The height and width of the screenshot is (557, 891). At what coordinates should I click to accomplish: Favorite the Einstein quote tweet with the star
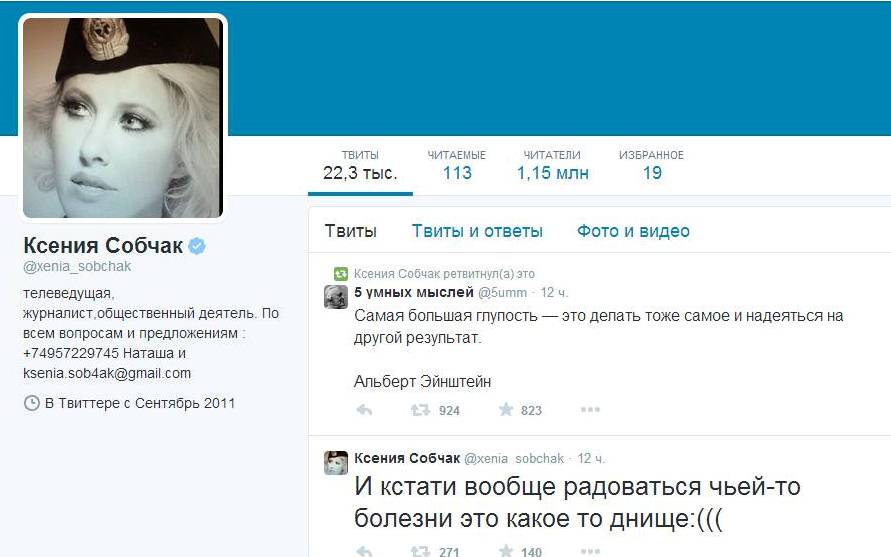(506, 409)
